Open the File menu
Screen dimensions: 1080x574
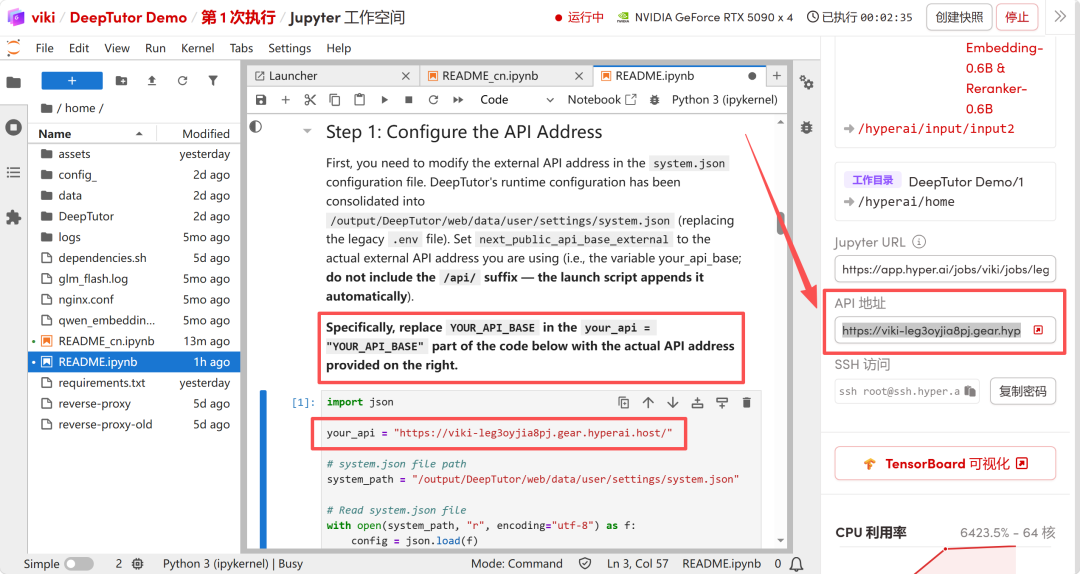(x=45, y=48)
